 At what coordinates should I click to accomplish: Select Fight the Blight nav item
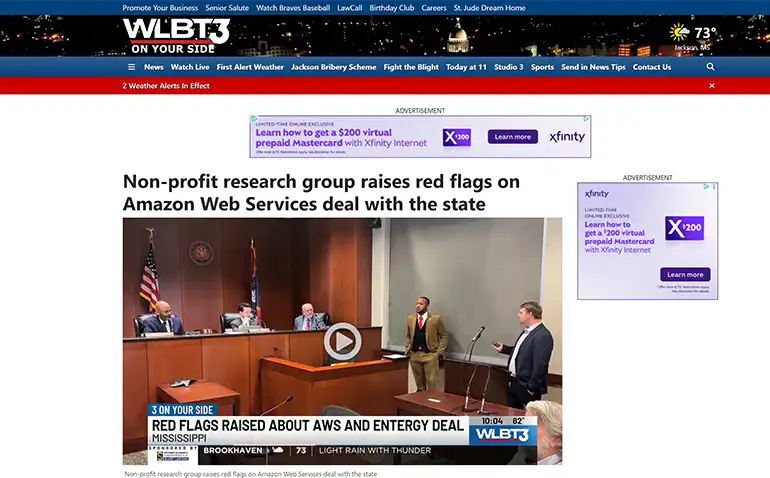coord(411,67)
